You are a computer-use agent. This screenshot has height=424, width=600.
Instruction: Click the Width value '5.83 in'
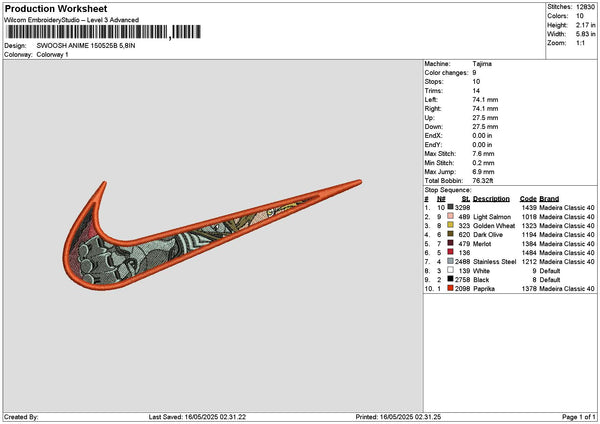[585, 34]
